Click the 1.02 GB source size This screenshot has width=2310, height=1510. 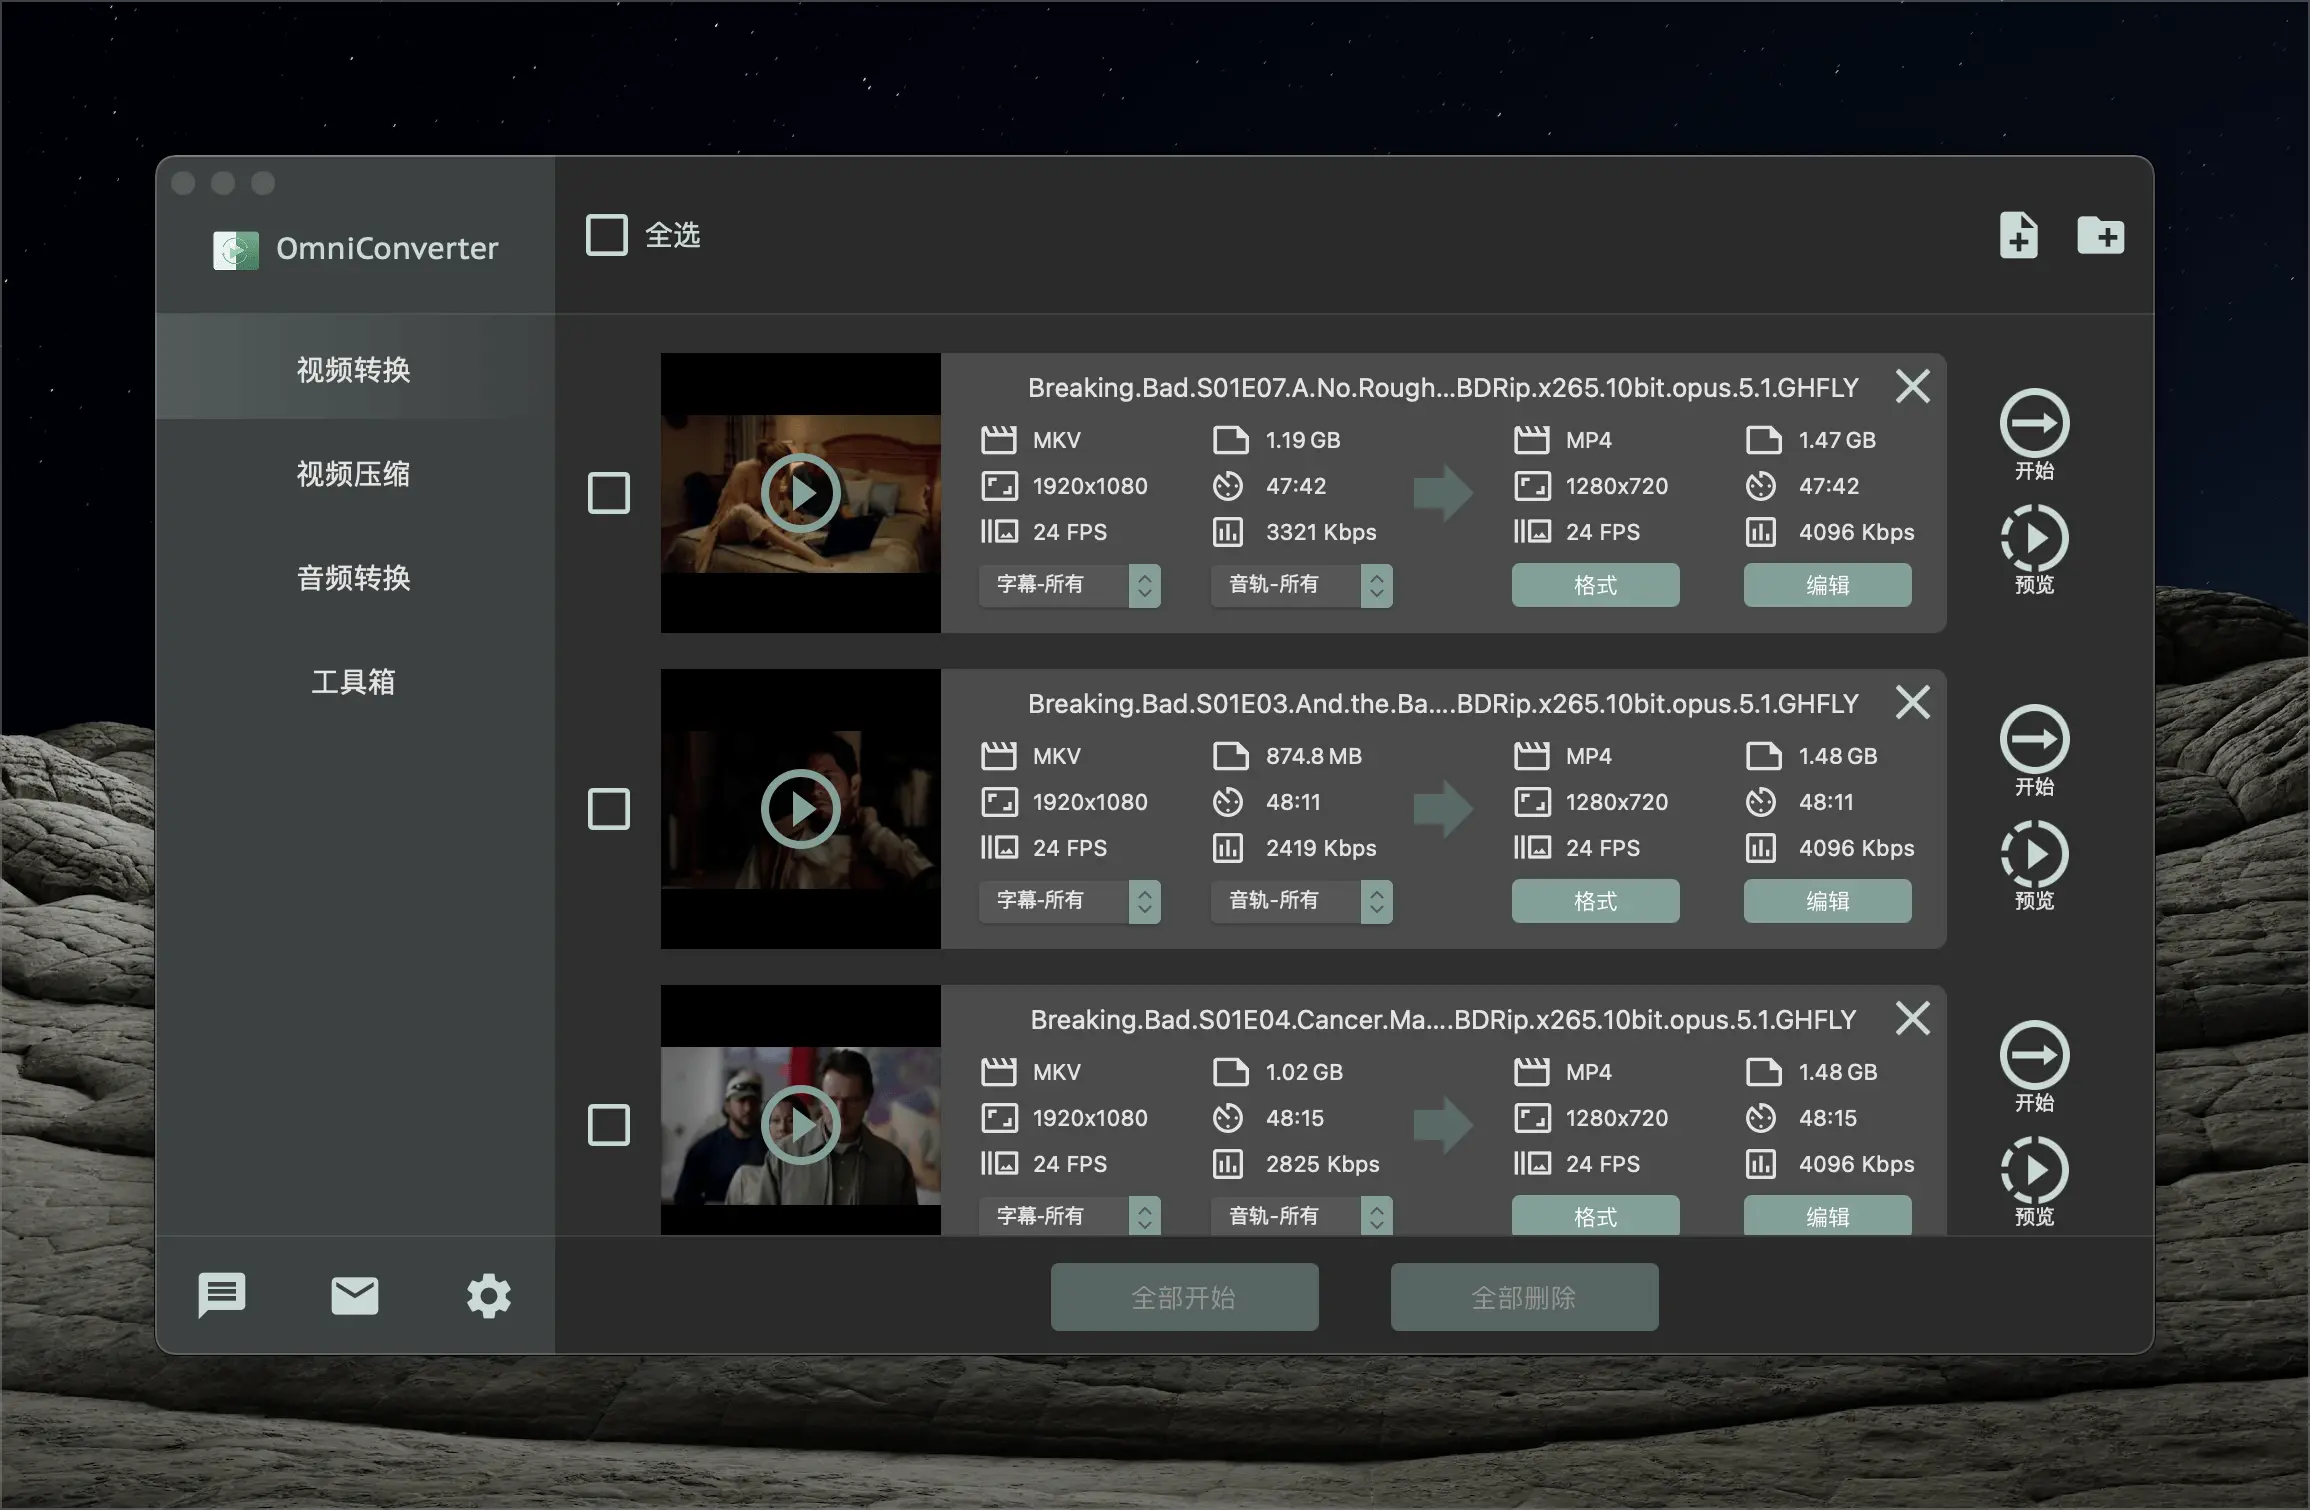tap(1304, 1072)
